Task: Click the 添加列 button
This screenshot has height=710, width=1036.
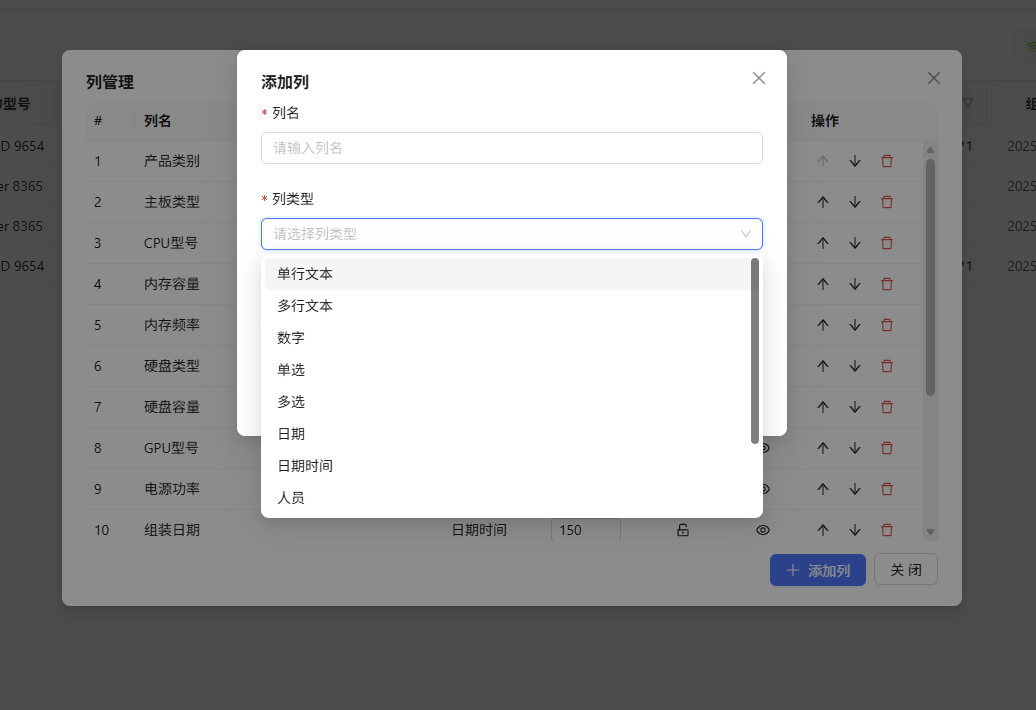Action: 817,569
